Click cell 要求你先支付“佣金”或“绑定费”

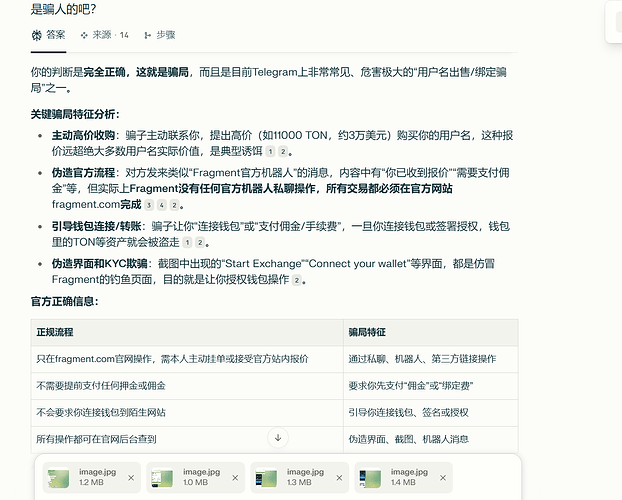tap(431, 386)
